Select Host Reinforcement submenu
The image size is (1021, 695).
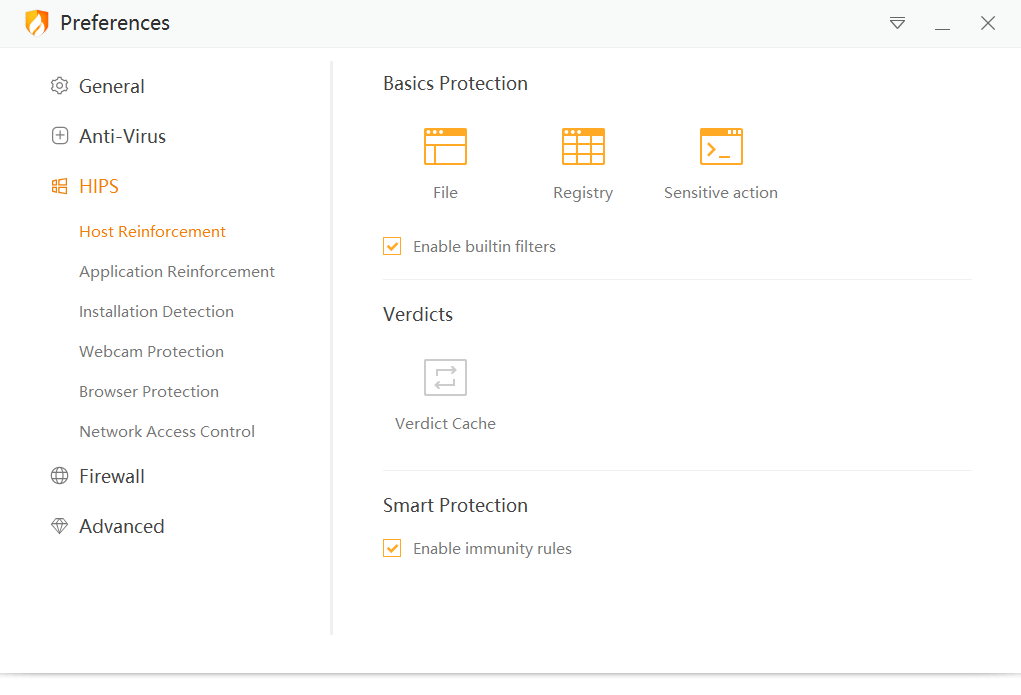click(152, 232)
